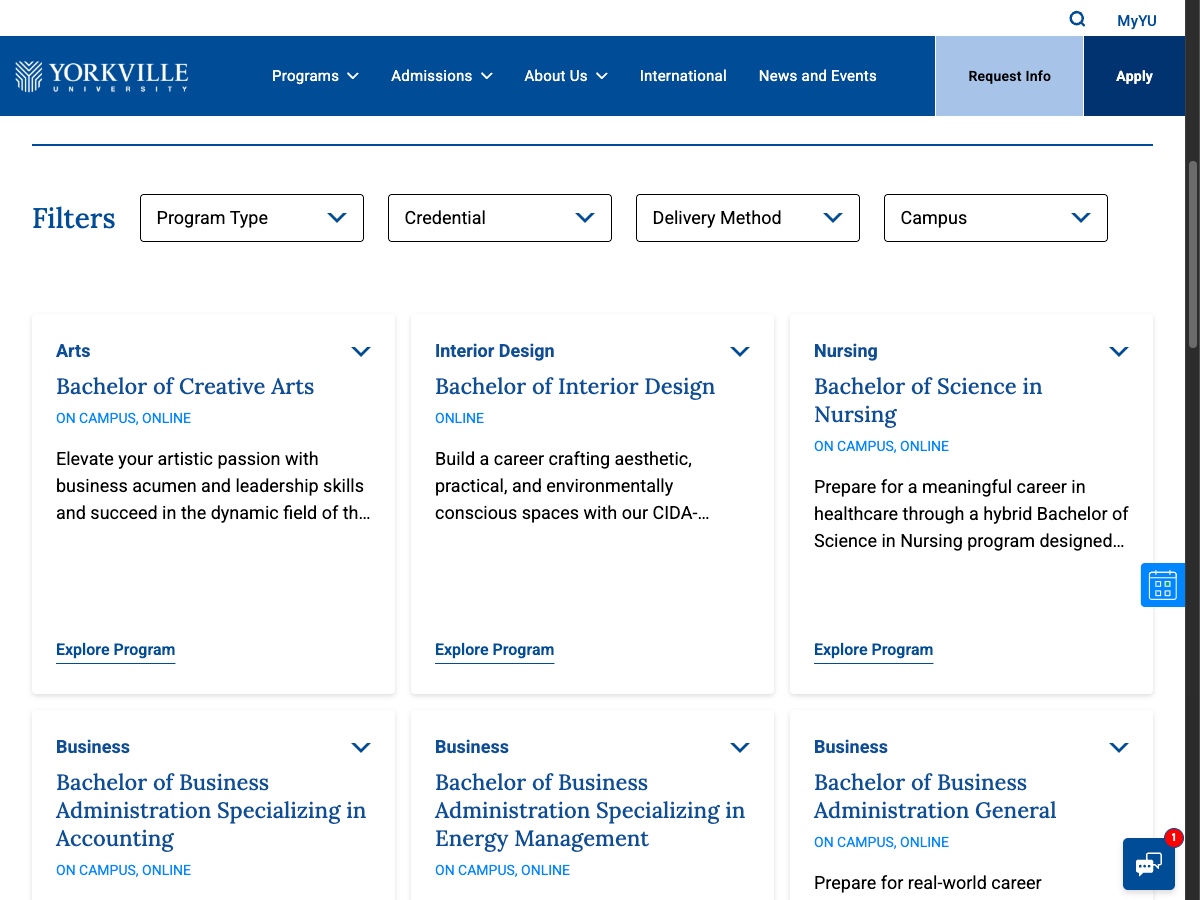This screenshot has width=1200, height=900.
Task: Open the Delivery Method filter dropdown
Action: click(x=748, y=218)
